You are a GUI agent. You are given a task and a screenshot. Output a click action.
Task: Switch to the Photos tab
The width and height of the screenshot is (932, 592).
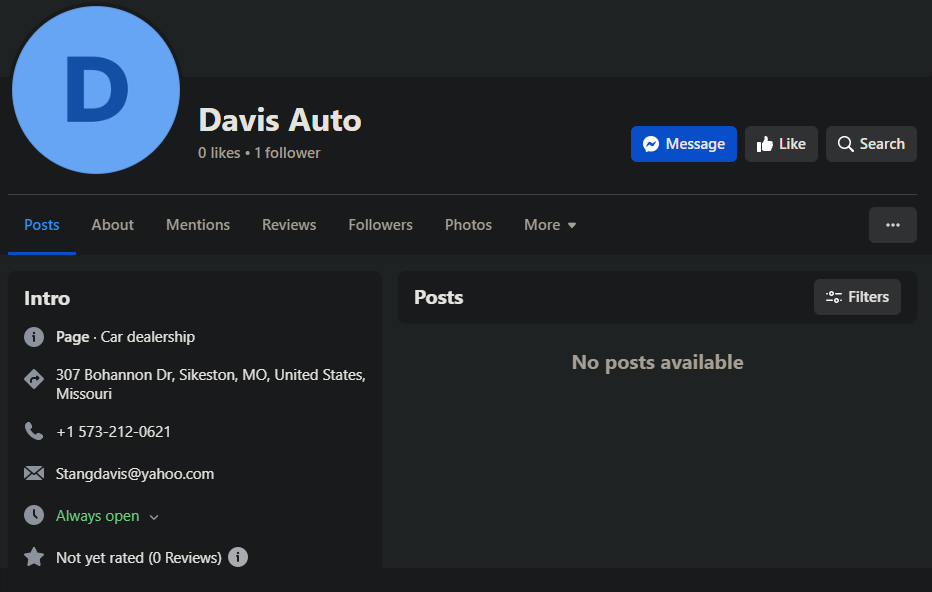(468, 225)
